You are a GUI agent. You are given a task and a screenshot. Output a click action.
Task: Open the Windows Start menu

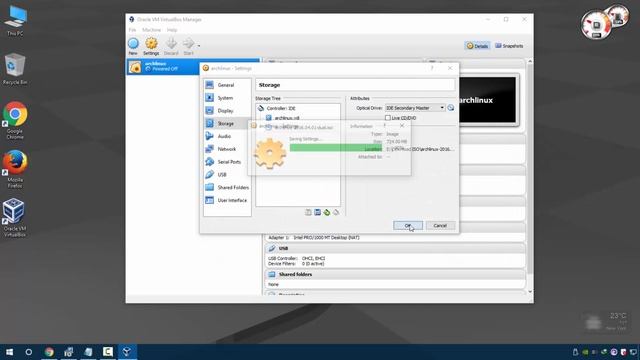9,352
